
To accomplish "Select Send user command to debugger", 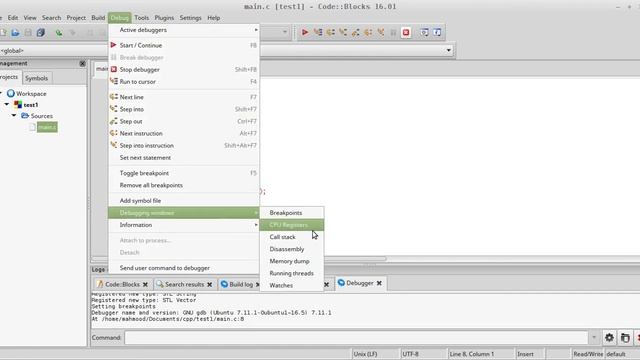I will (184, 268).
